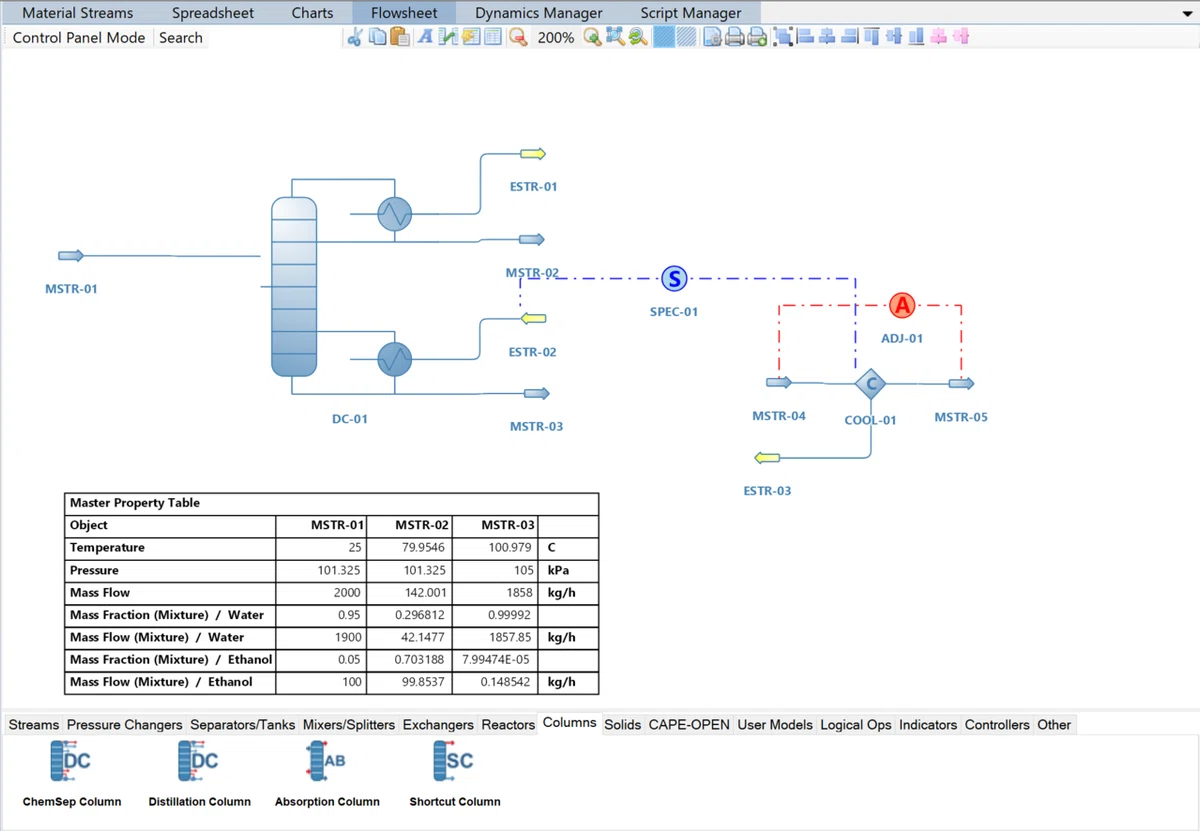The image size is (1200, 831).
Task: Open the Script Manager tab
Action: coord(691,13)
